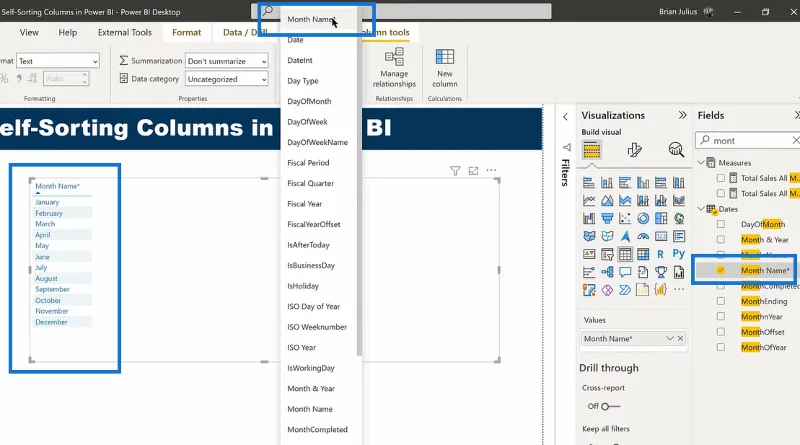This screenshot has width=800, height=445.
Task: Select the decomposition tree visual
Action: point(607,272)
